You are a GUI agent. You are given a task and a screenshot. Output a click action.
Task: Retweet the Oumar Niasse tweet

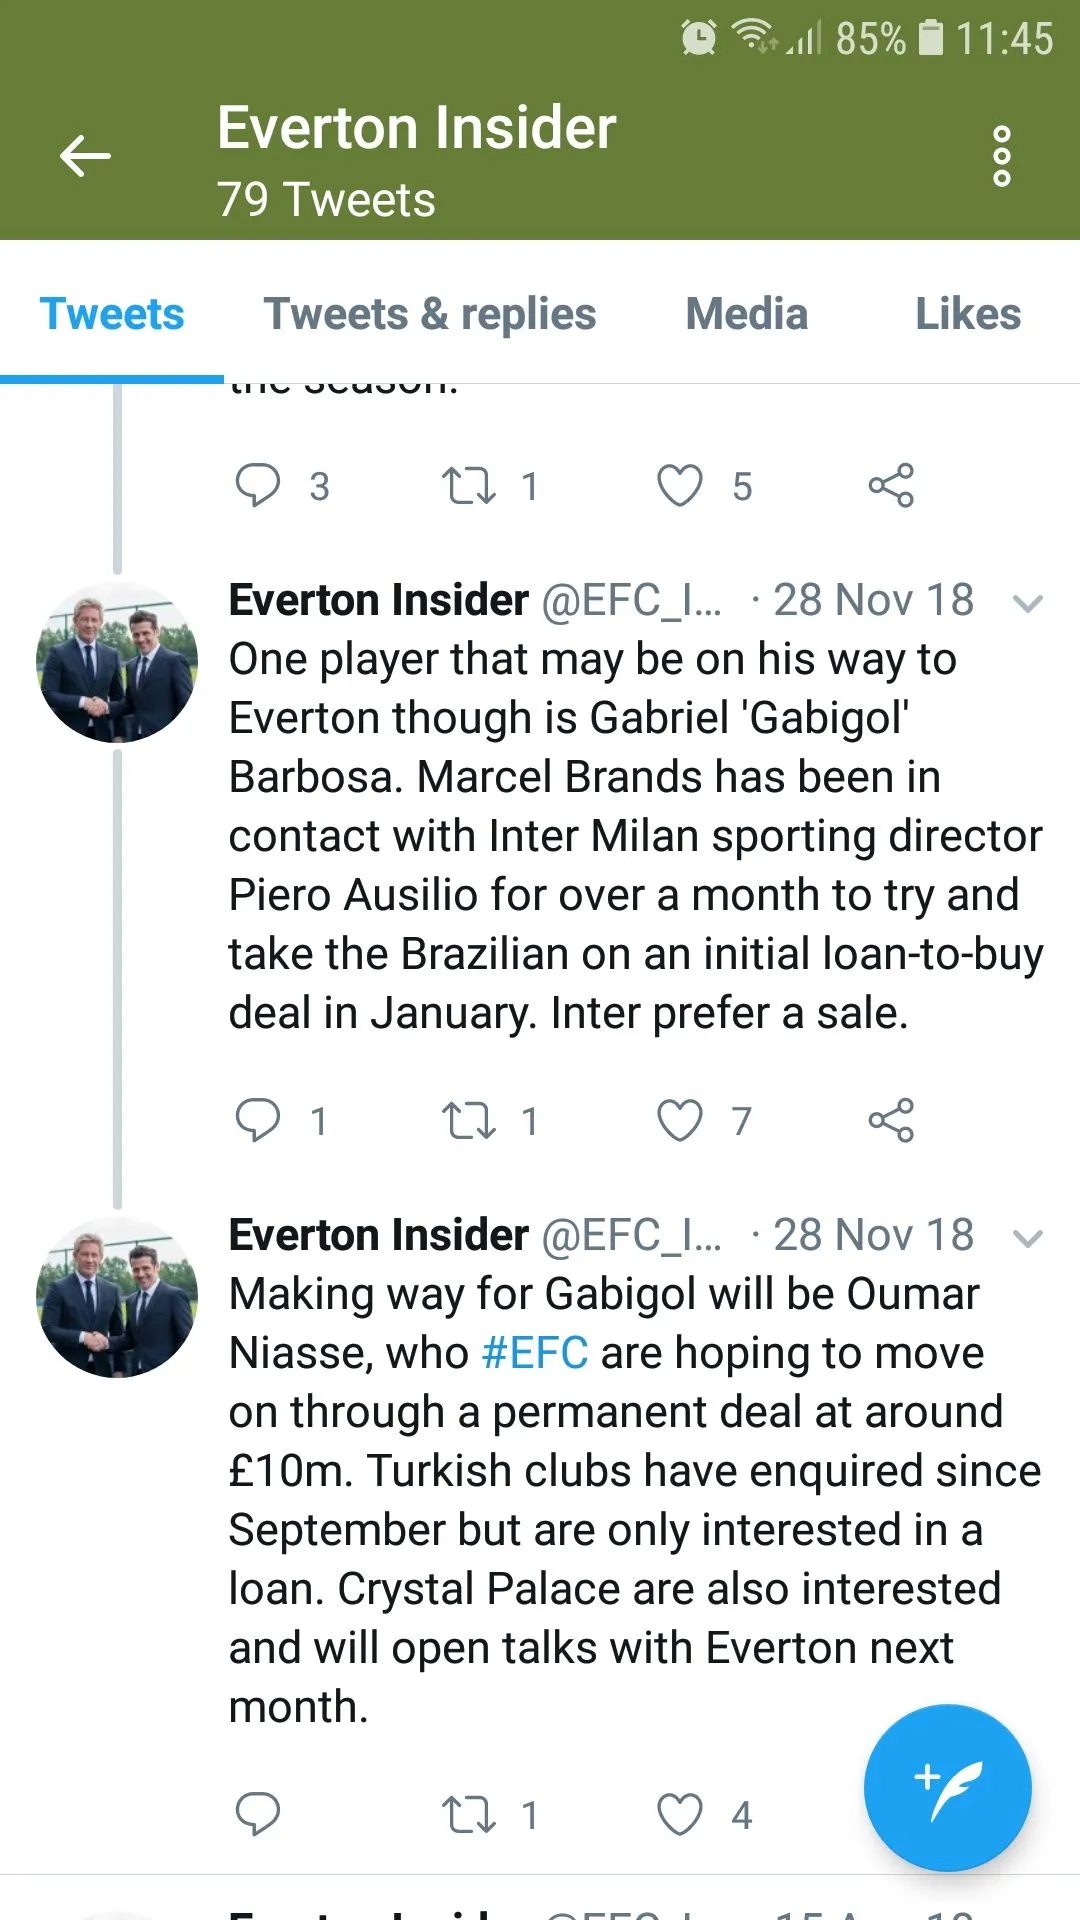(x=469, y=1814)
